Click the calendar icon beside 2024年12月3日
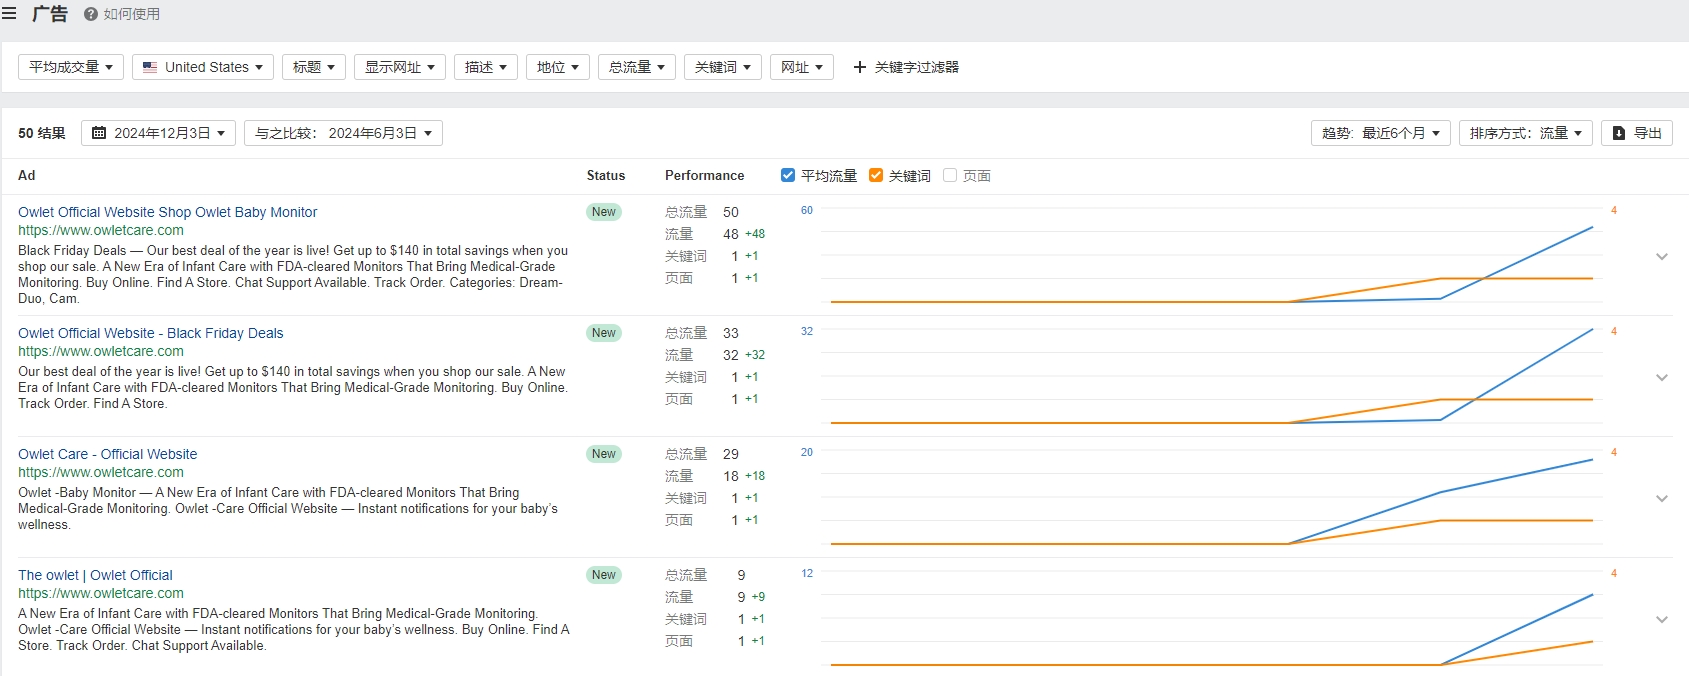Image resolution: width=1689 pixels, height=676 pixels. coord(99,133)
